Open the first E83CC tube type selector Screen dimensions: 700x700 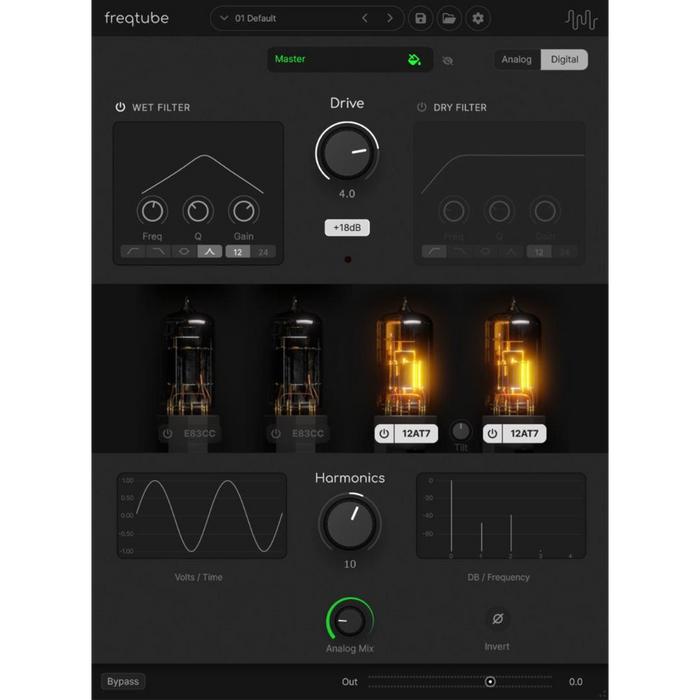tap(200, 433)
